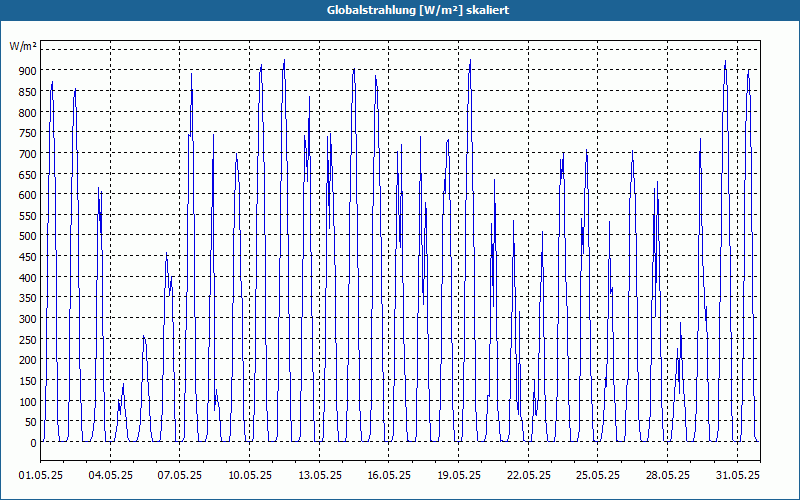Click the W/m² axis unit label

pyautogui.click(x=23, y=47)
